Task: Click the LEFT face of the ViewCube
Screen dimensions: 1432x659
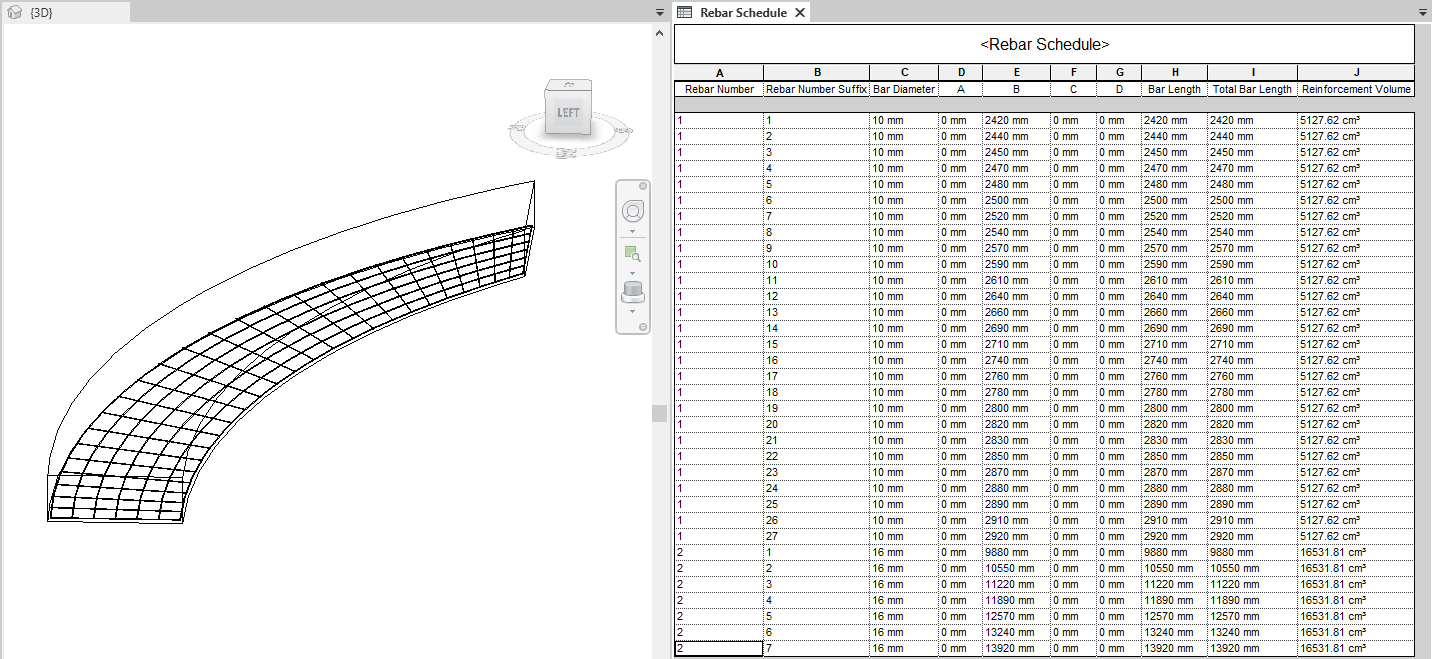Action: pos(568,112)
